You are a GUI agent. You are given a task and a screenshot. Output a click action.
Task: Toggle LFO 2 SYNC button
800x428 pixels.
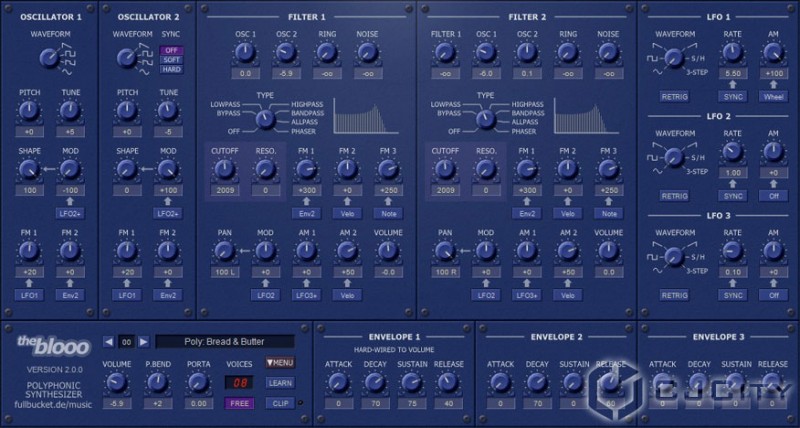click(x=733, y=195)
